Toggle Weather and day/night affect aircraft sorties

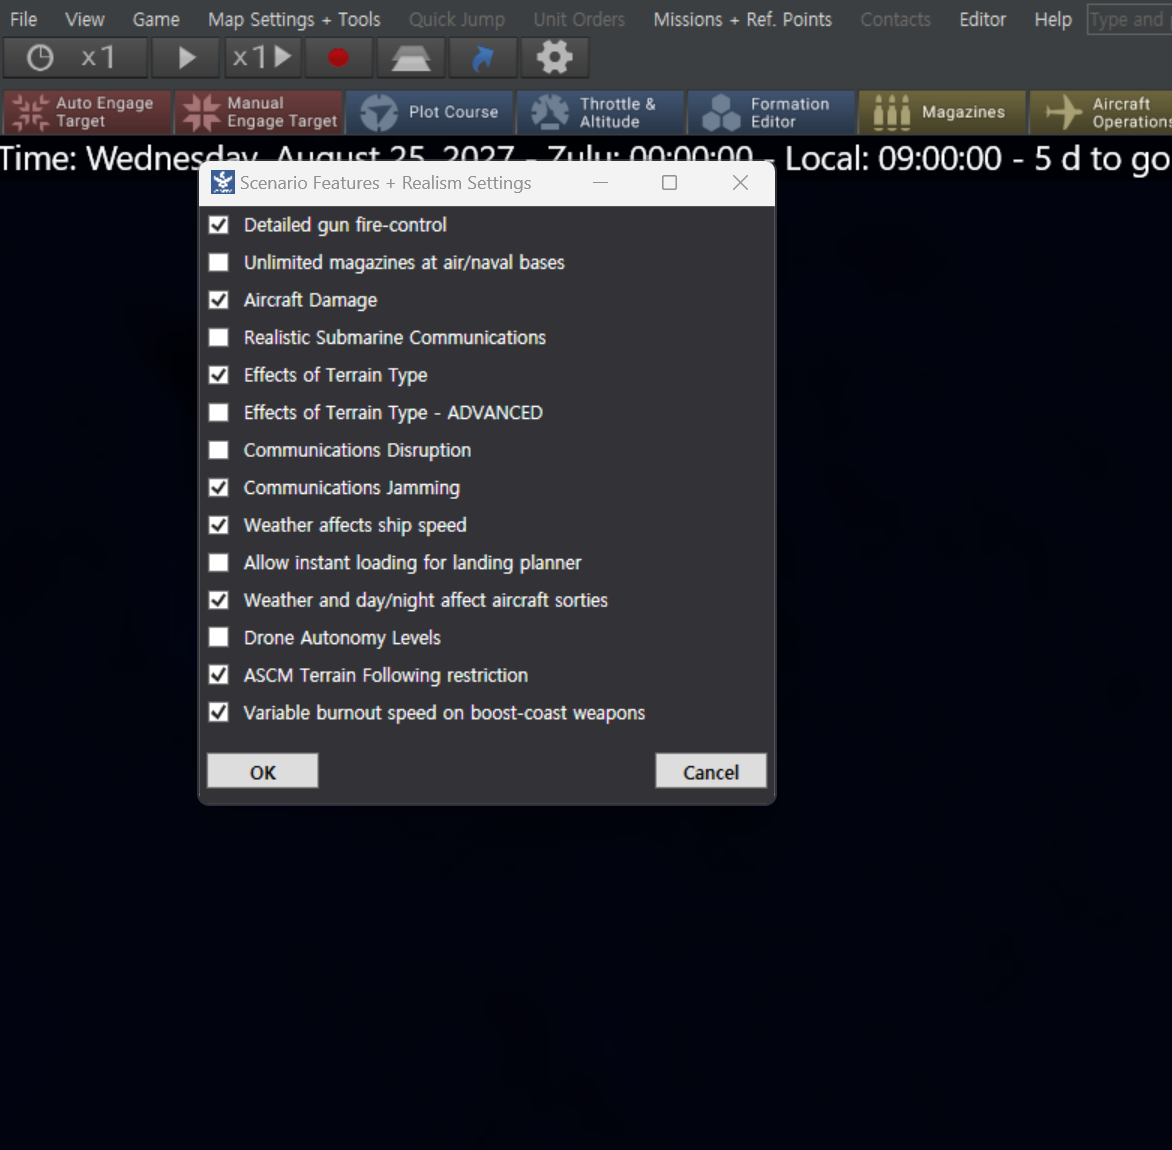pyautogui.click(x=218, y=600)
